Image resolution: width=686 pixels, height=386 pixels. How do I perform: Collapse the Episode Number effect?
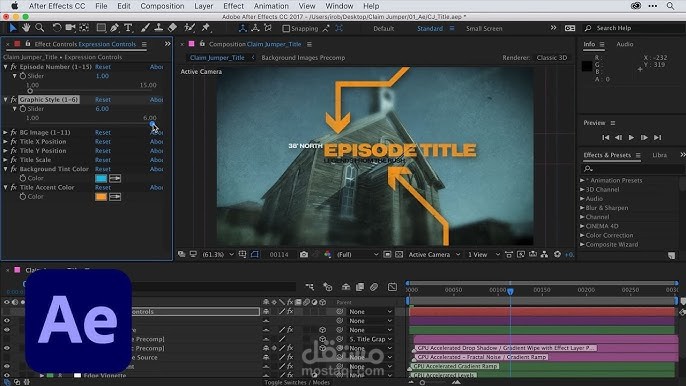tap(6, 67)
